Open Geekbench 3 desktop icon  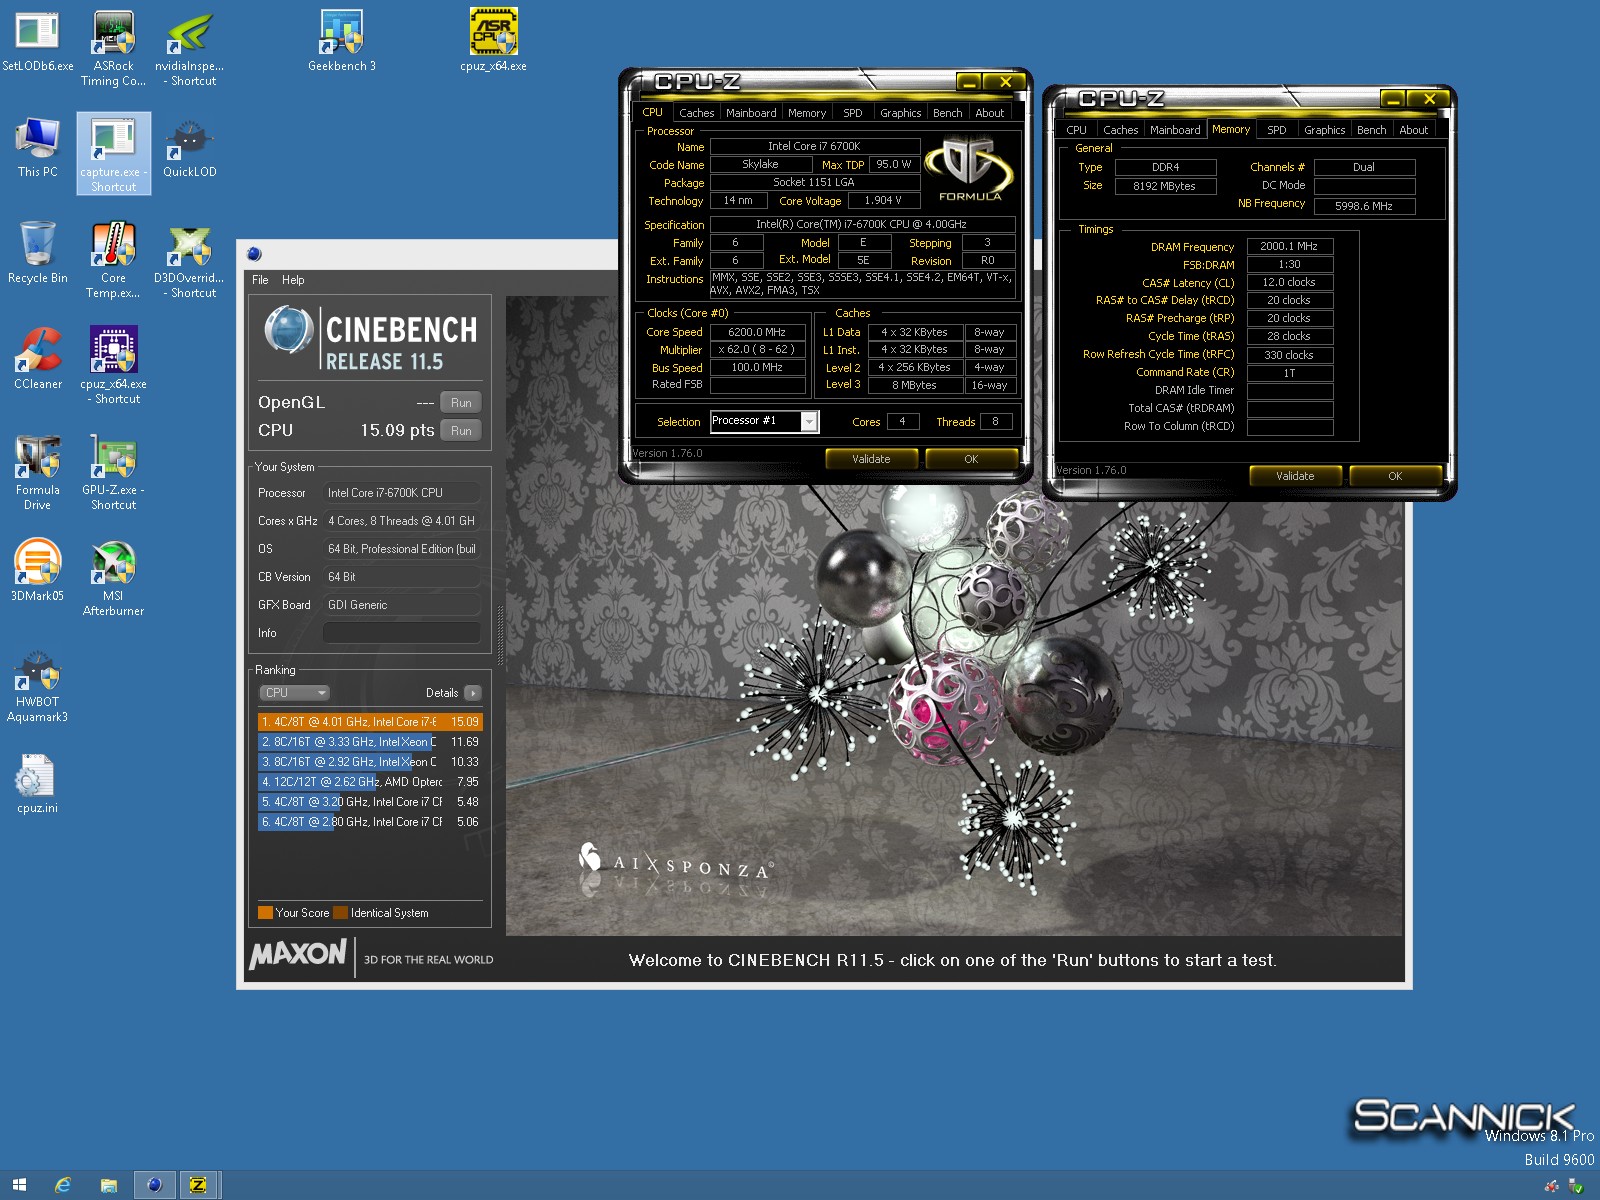(x=342, y=40)
